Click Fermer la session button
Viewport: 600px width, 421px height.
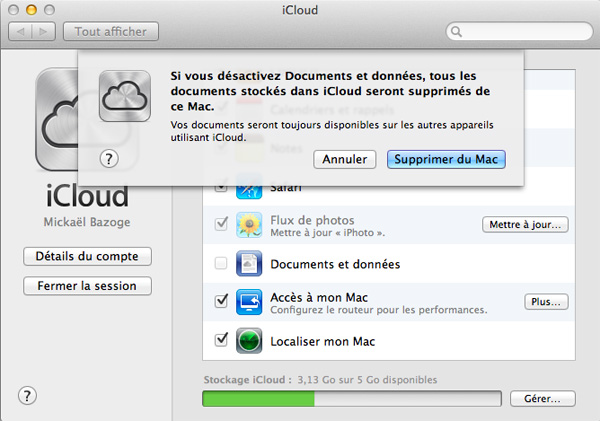point(87,286)
